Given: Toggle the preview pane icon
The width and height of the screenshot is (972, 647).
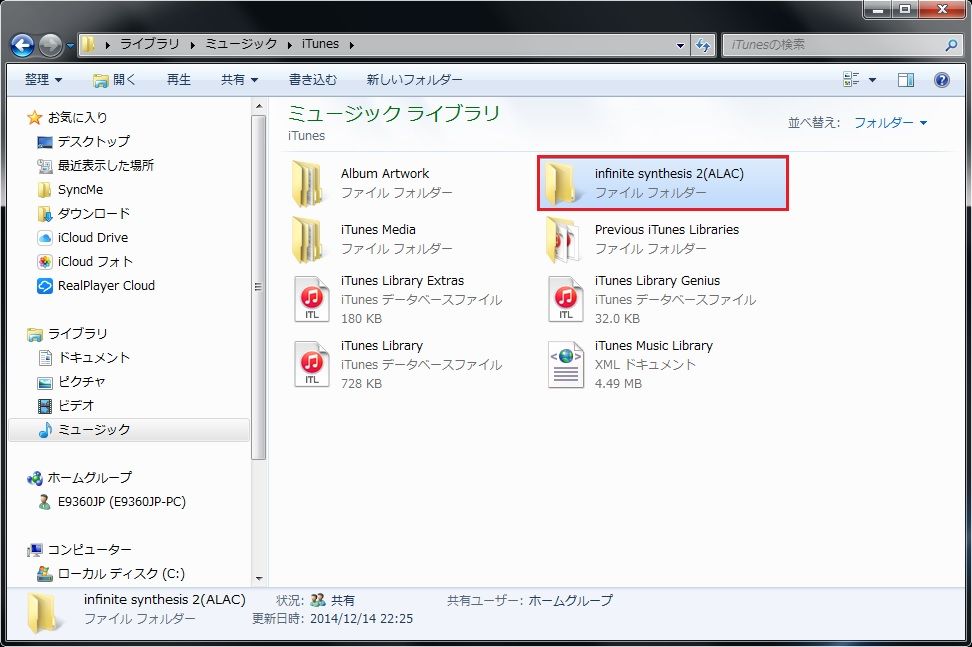Looking at the screenshot, I should [x=906, y=79].
